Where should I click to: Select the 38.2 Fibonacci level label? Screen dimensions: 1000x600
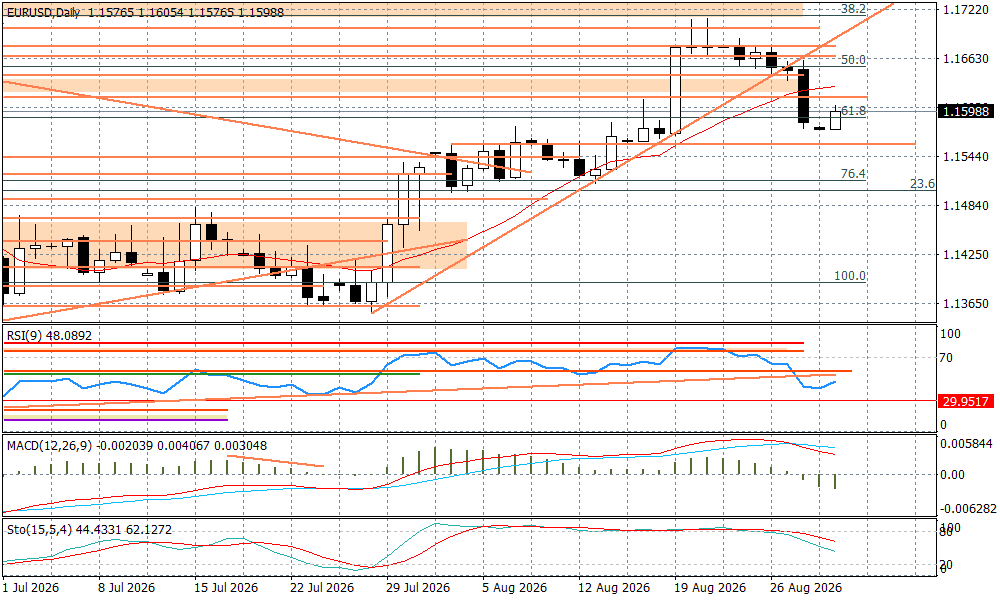(853, 10)
